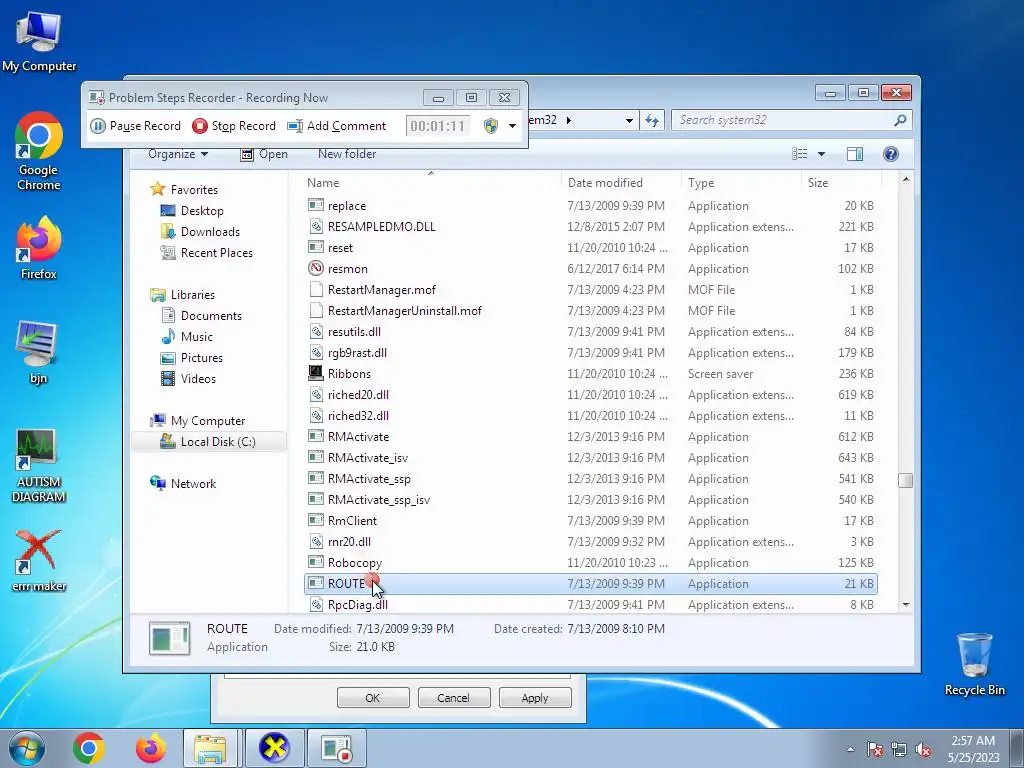The height and width of the screenshot is (768, 1024).
Task: Open Firefox desktop shortcut
Action: pos(39,248)
